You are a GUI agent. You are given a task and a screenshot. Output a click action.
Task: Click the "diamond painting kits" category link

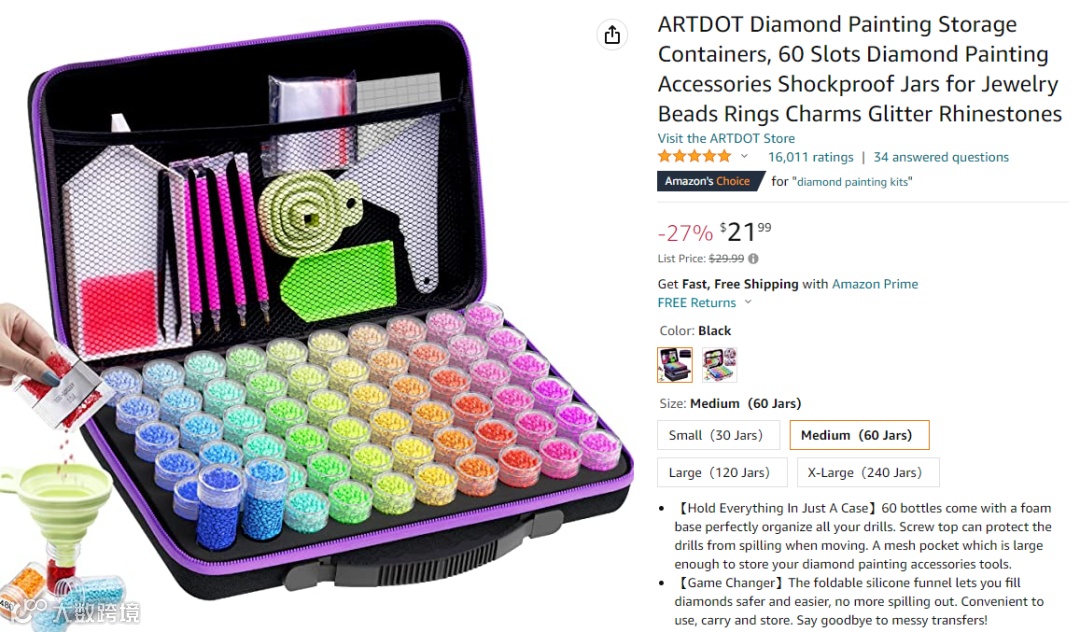[852, 182]
